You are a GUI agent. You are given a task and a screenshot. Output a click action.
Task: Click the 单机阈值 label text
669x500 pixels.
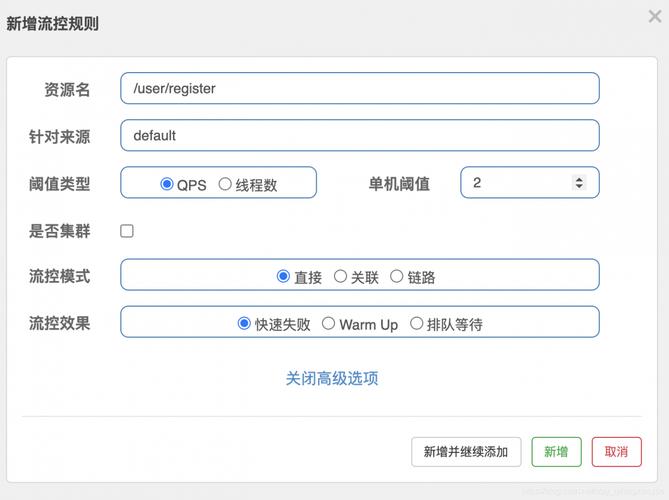(x=399, y=184)
